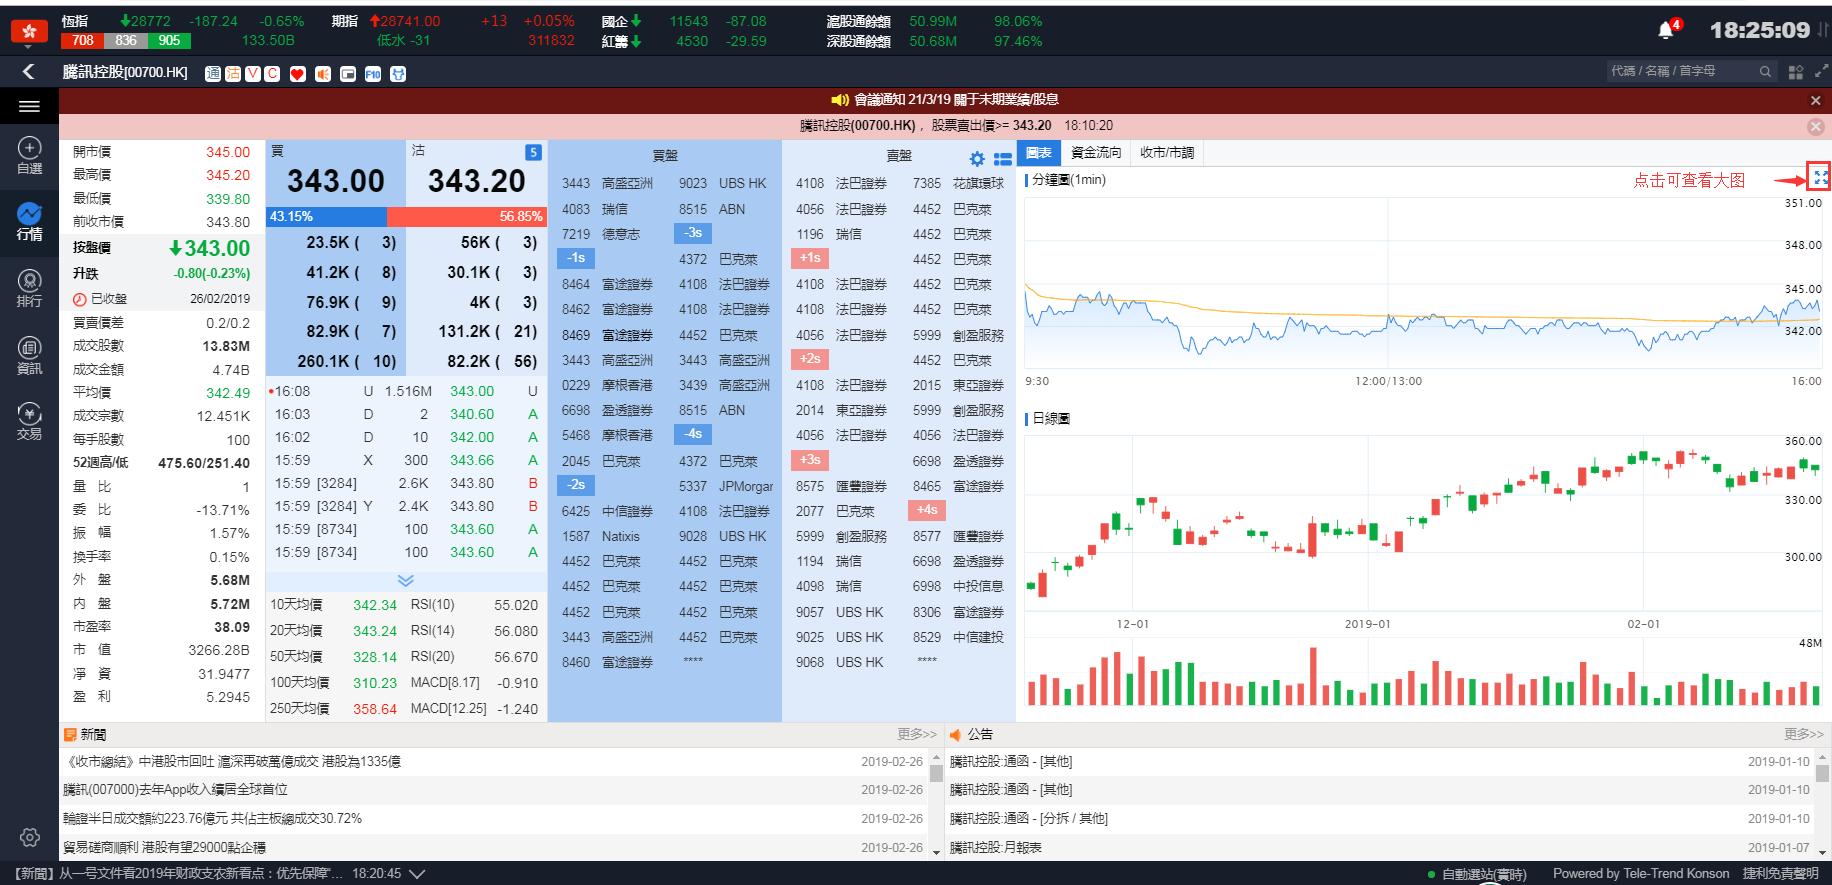1832x885 pixels.
Task: Click the 通 badge icon next to stock name
Action: coord(213,73)
